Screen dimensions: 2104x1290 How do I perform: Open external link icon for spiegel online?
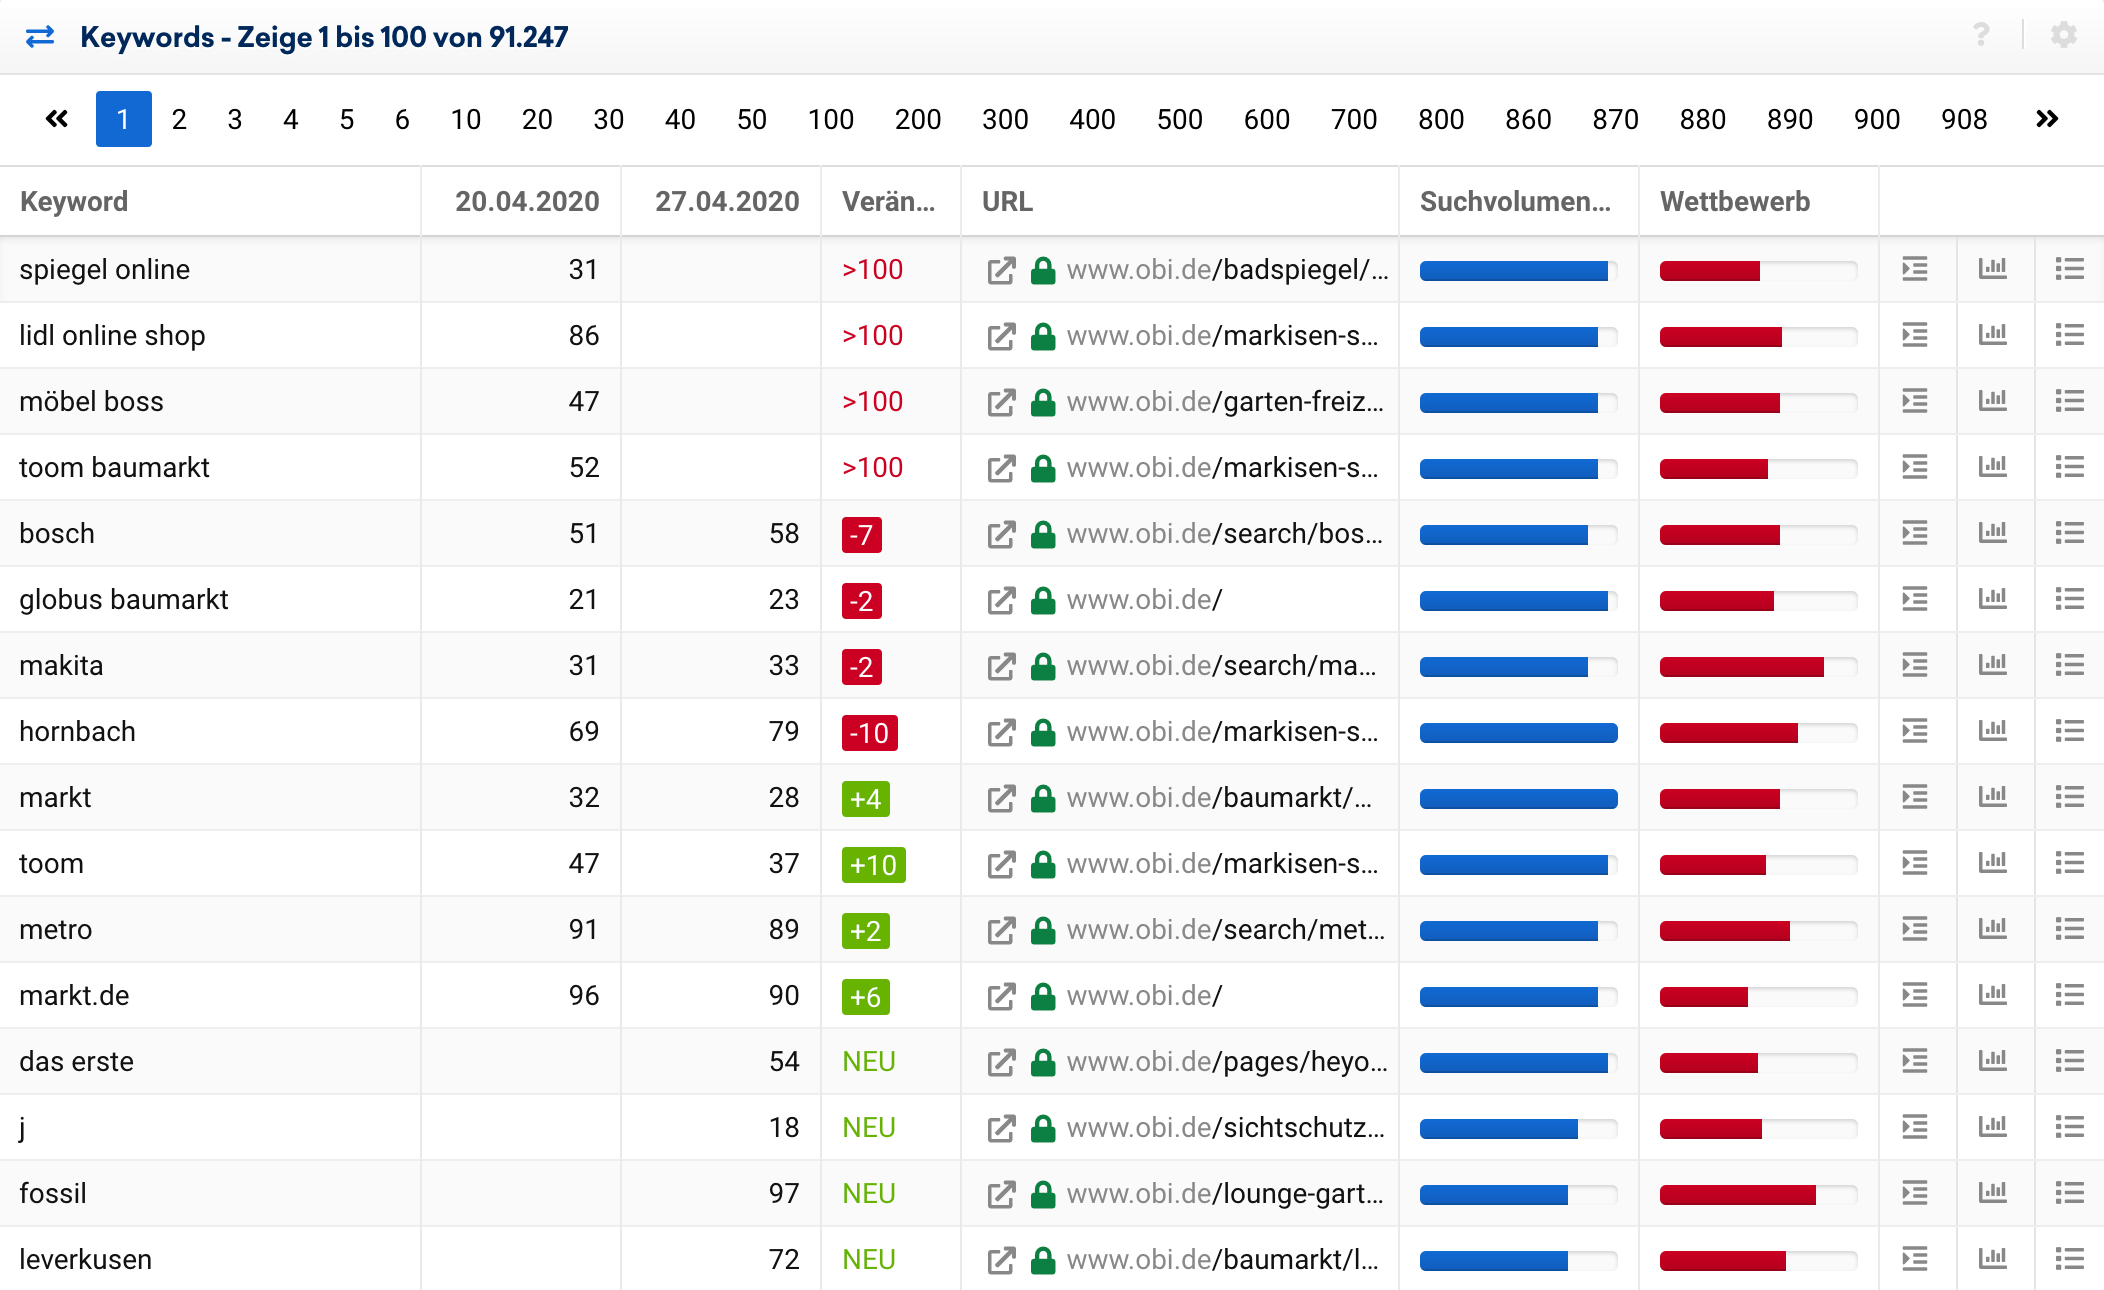pyautogui.click(x=1001, y=270)
